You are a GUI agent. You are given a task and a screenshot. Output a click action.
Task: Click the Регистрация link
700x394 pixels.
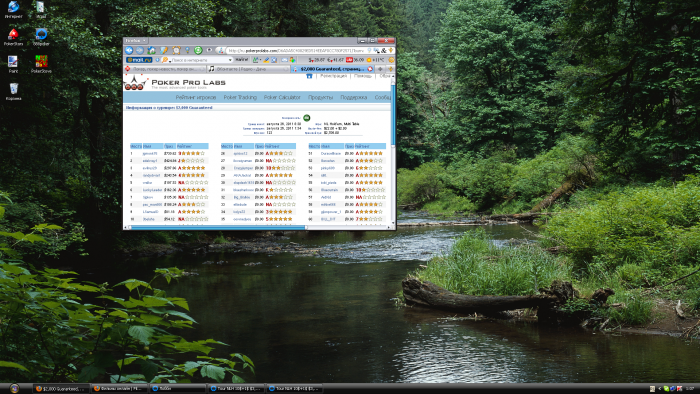333,76
